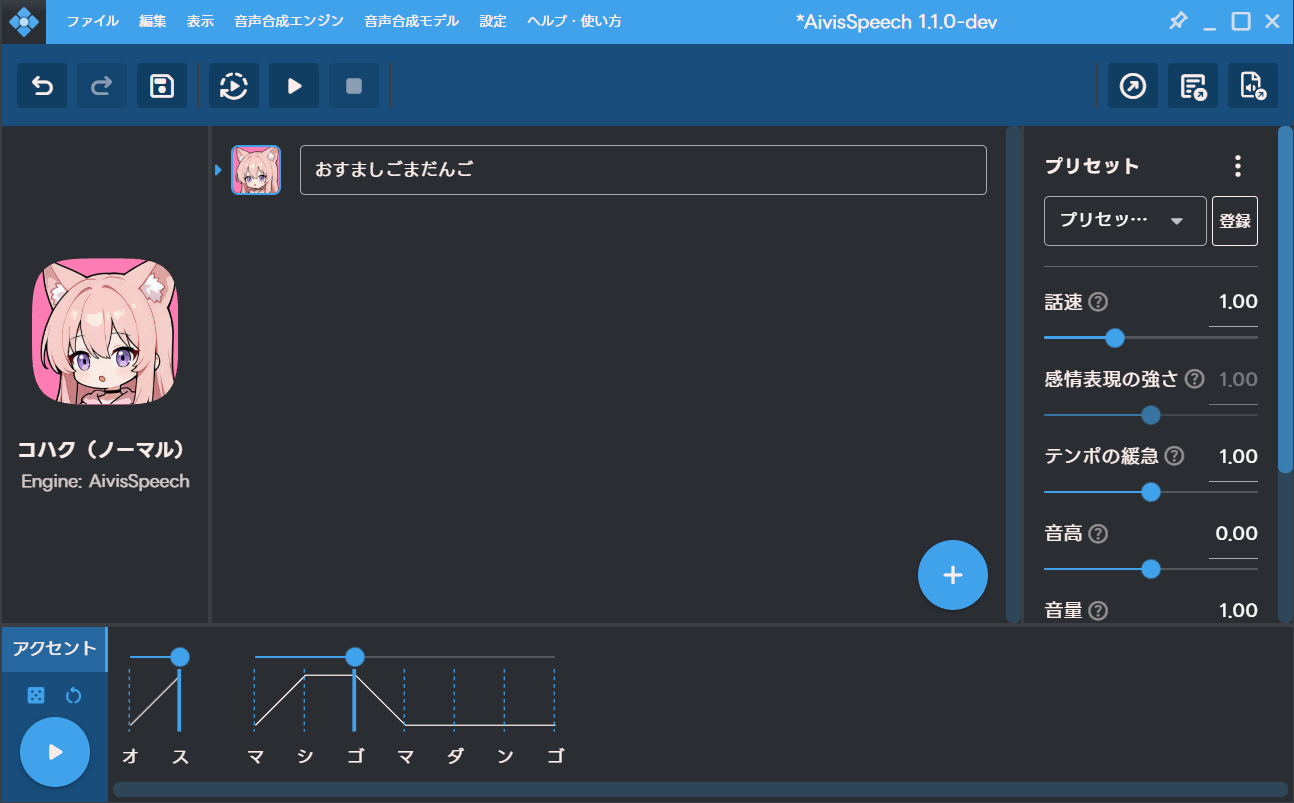Click the dice randomize icon in the accent panel

click(x=35, y=695)
